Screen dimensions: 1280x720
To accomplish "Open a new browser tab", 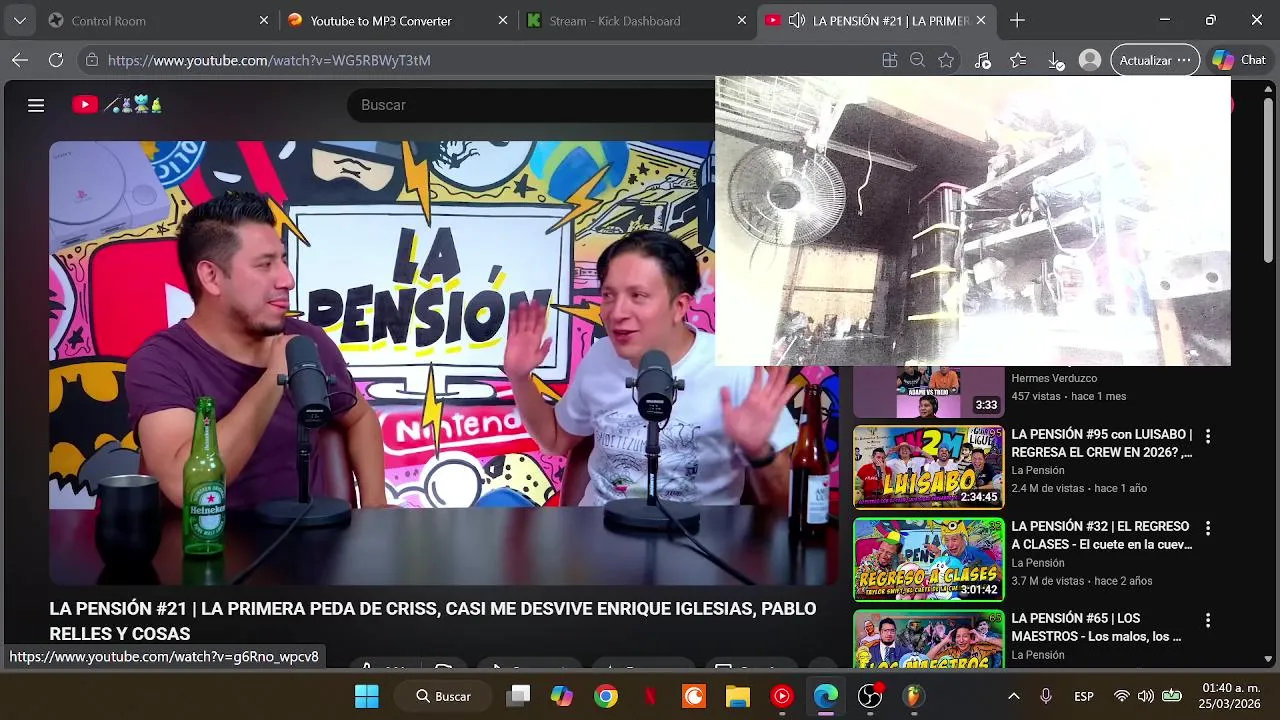I will (1017, 20).
